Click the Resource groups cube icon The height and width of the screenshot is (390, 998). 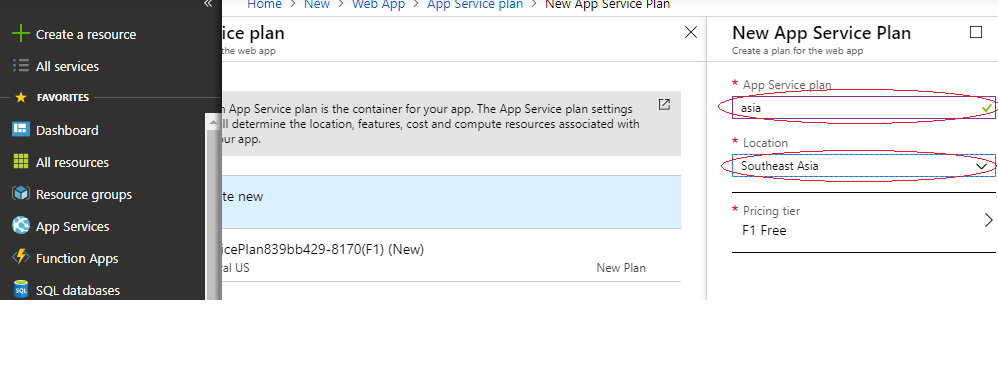point(21,193)
